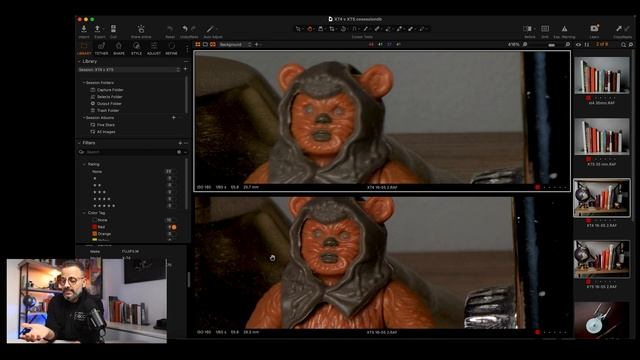Select the Crop cursor tool
The height and width of the screenshot is (360, 640).
(x=332, y=29)
